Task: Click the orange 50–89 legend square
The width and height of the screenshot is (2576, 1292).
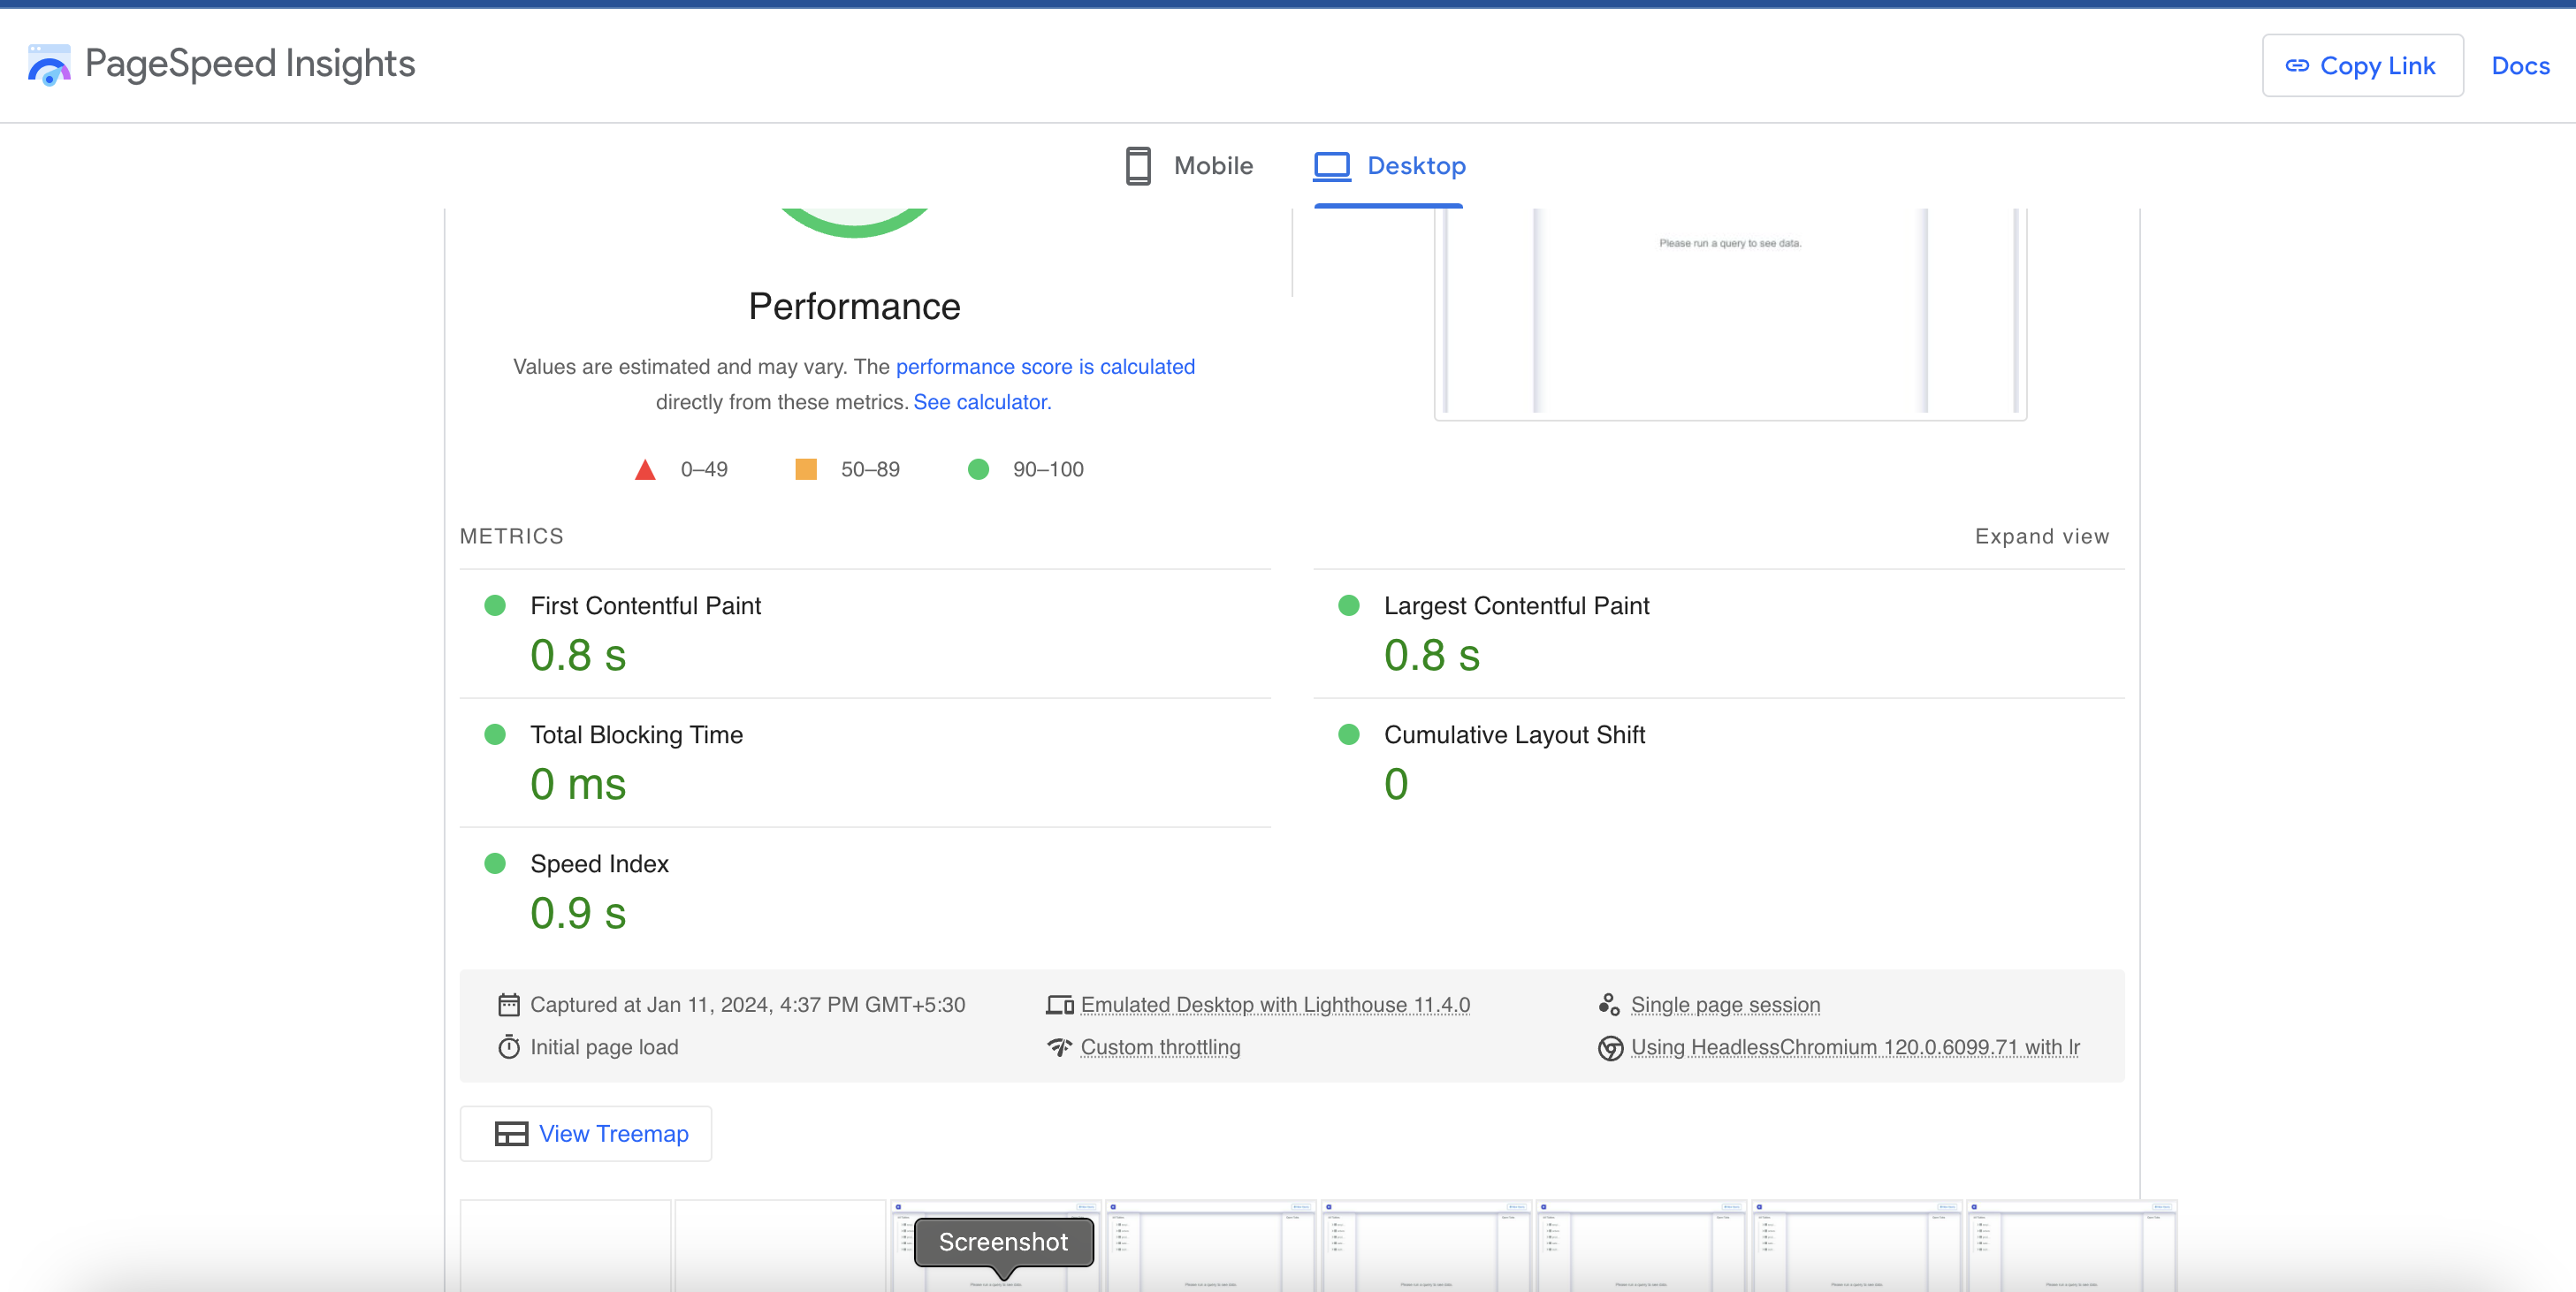Action: (805, 469)
